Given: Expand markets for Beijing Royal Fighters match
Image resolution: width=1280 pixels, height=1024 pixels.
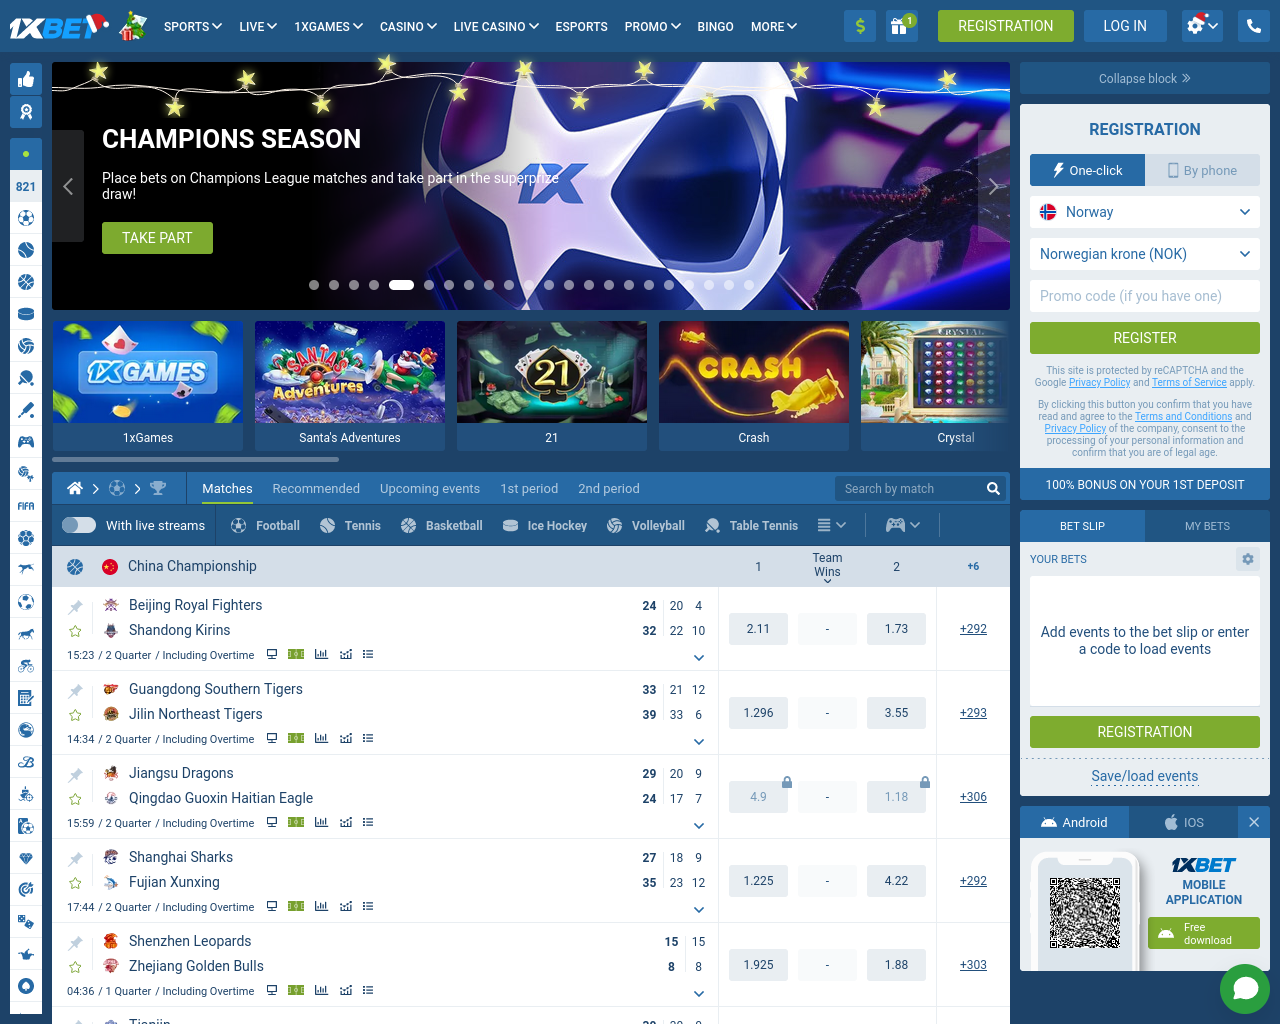Looking at the screenshot, I should point(699,658).
